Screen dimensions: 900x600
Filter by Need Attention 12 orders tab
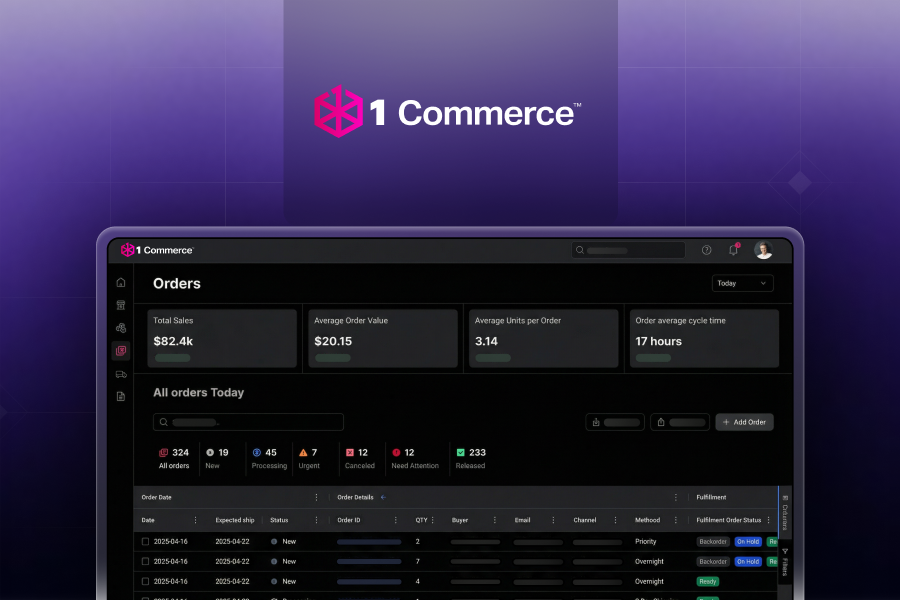(415, 459)
